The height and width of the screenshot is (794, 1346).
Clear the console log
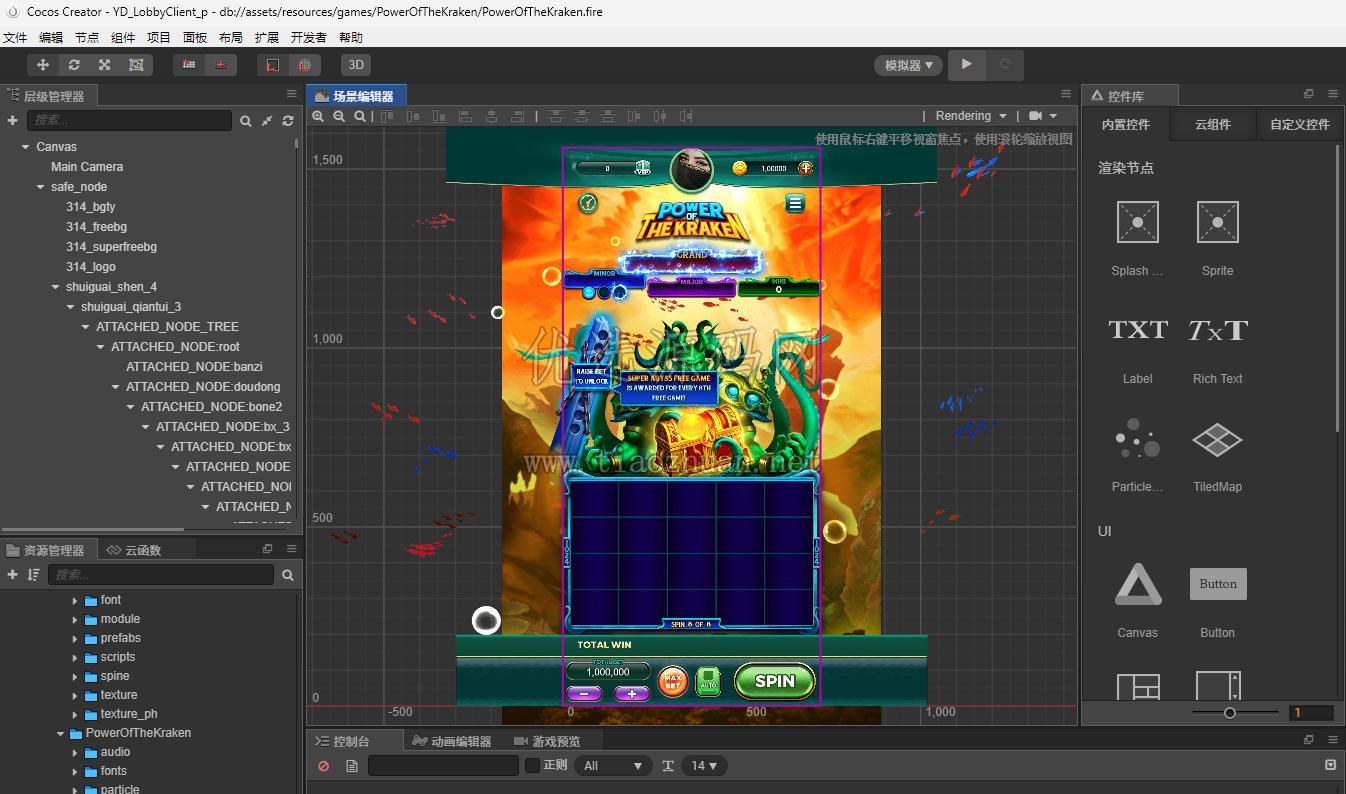point(323,766)
